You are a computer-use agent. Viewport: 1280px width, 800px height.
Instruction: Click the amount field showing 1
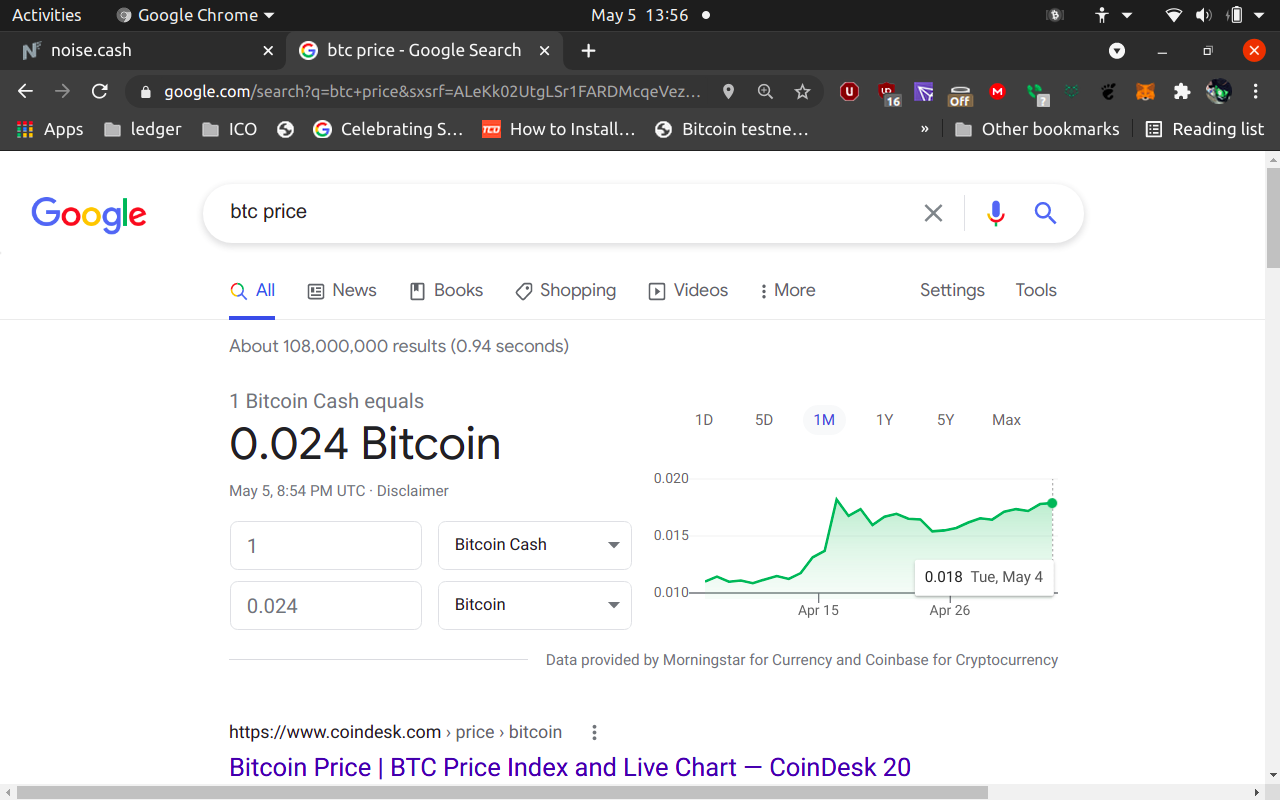(326, 545)
